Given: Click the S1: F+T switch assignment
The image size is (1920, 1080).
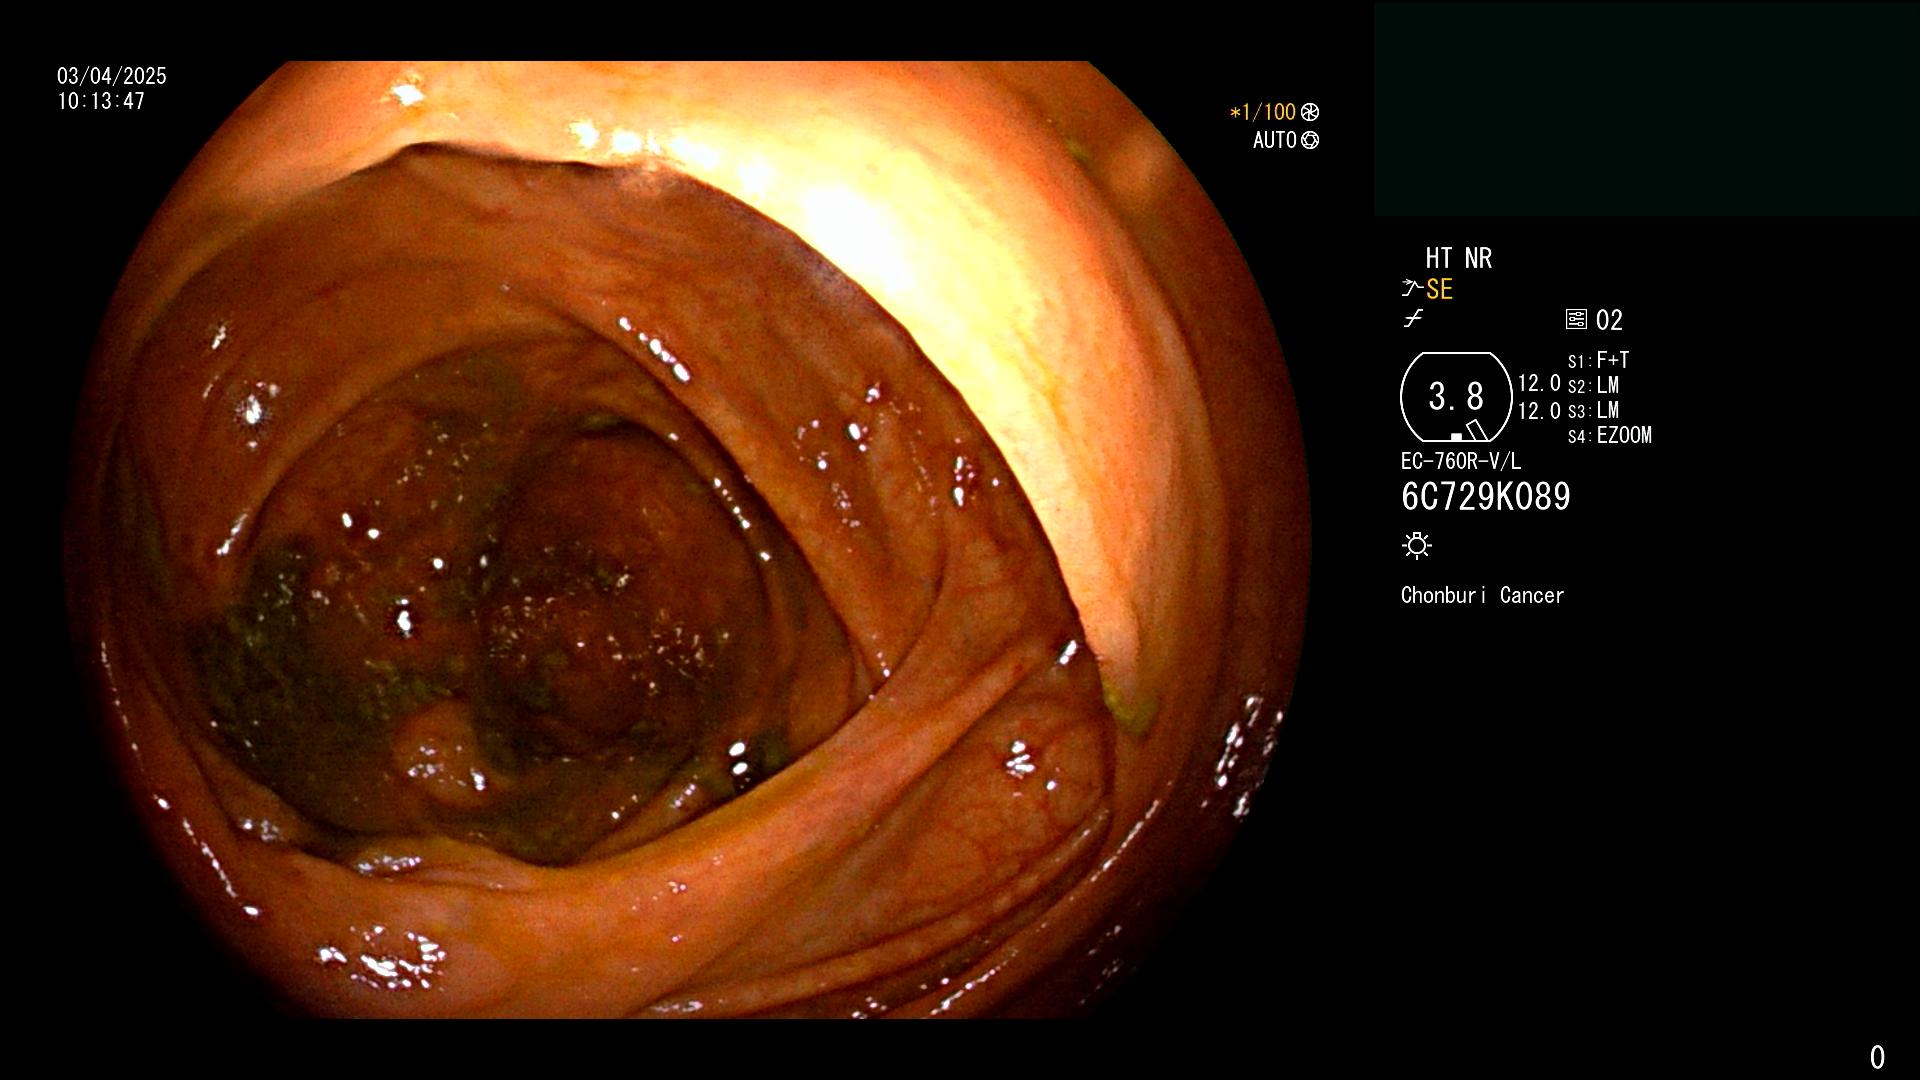Looking at the screenshot, I should (x=1599, y=360).
